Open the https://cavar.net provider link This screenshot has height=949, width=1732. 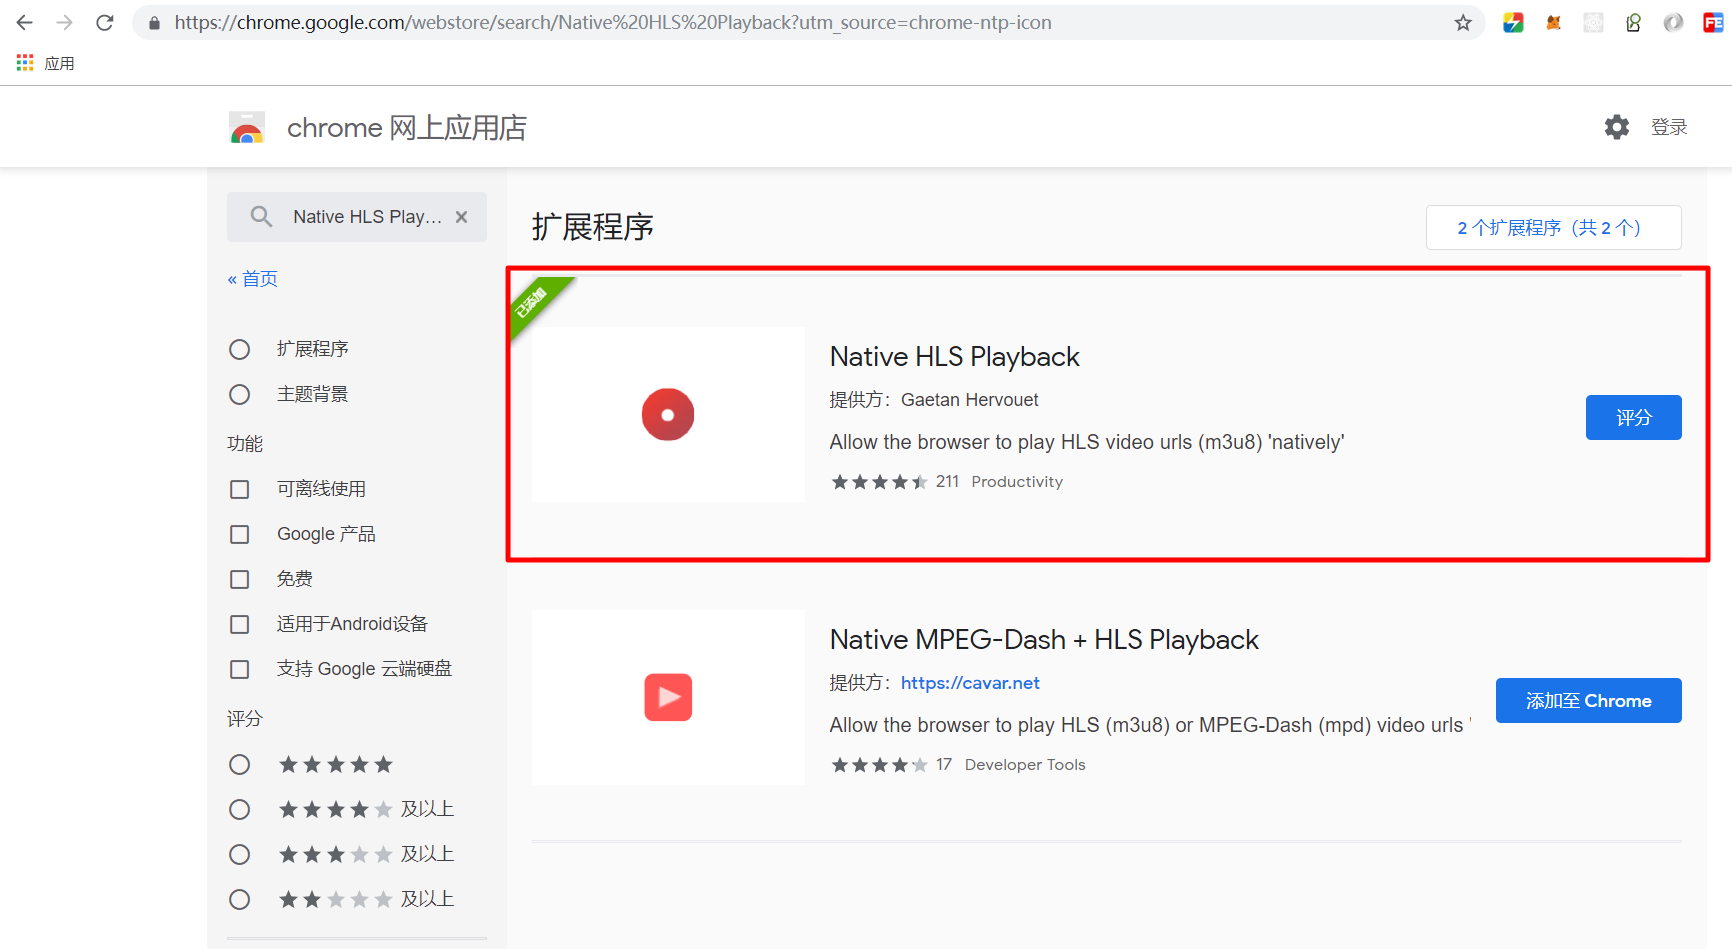point(970,683)
